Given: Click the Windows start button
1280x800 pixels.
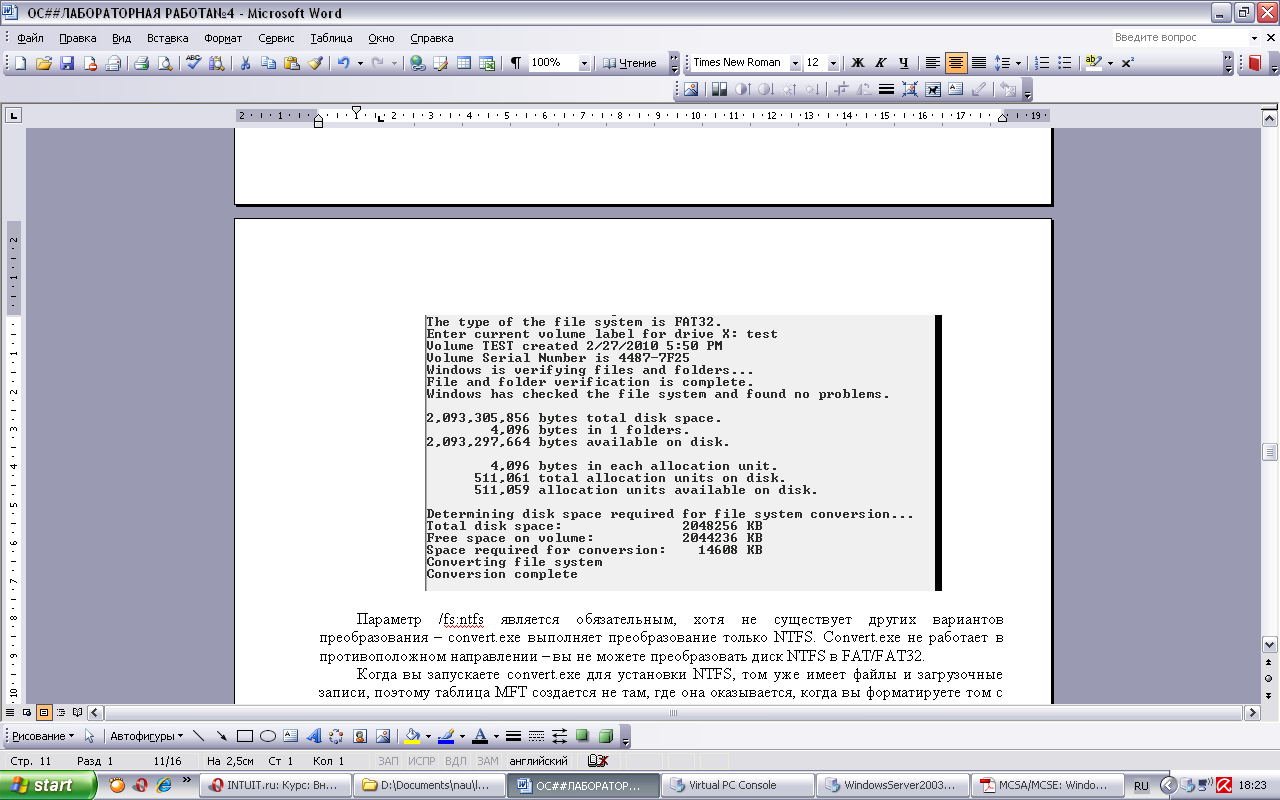Looking at the screenshot, I should pos(48,785).
